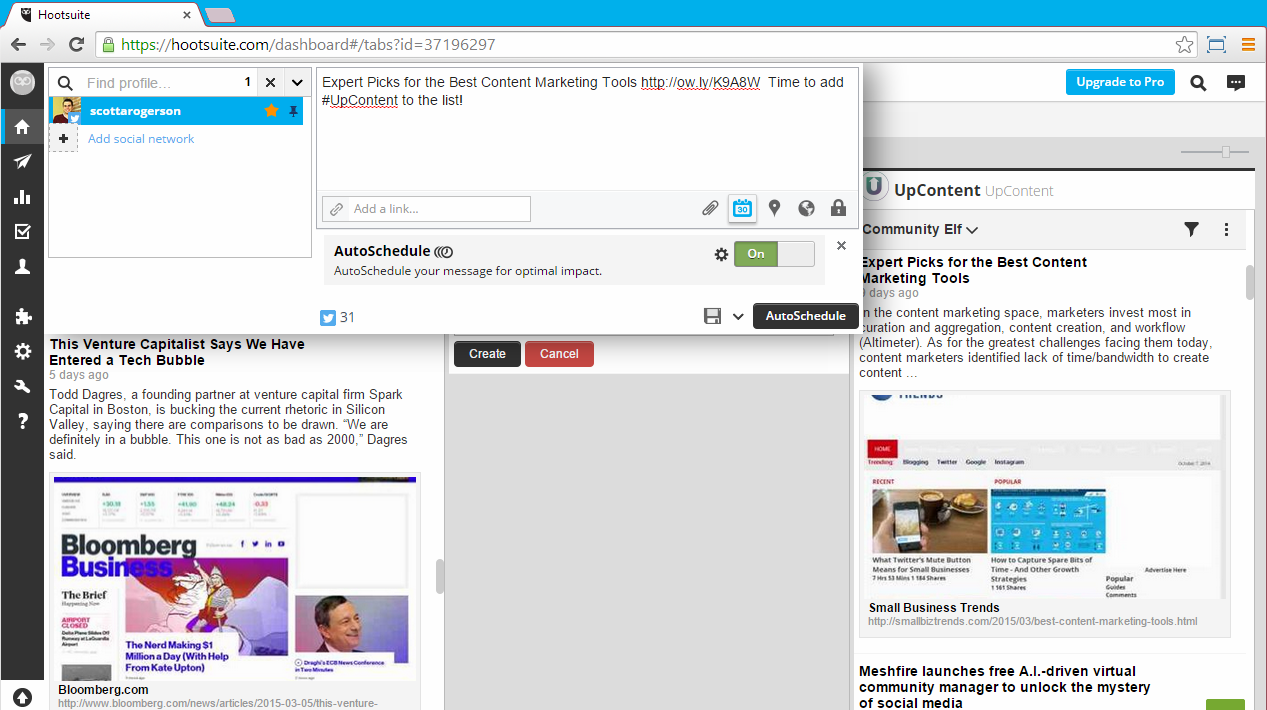The height and width of the screenshot is (710, 1267).
Task: Toggle favorite star on scottarogerson
Action: (272, 111)
